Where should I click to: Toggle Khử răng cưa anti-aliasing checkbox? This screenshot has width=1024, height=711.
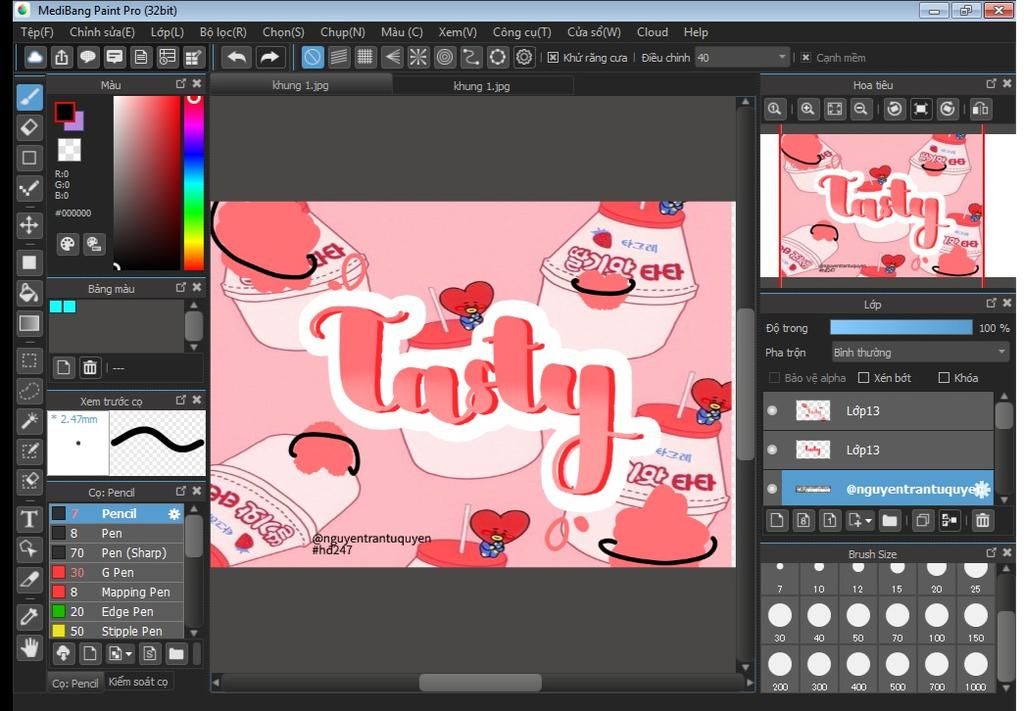pyautogui.click(x=552, y=57)
